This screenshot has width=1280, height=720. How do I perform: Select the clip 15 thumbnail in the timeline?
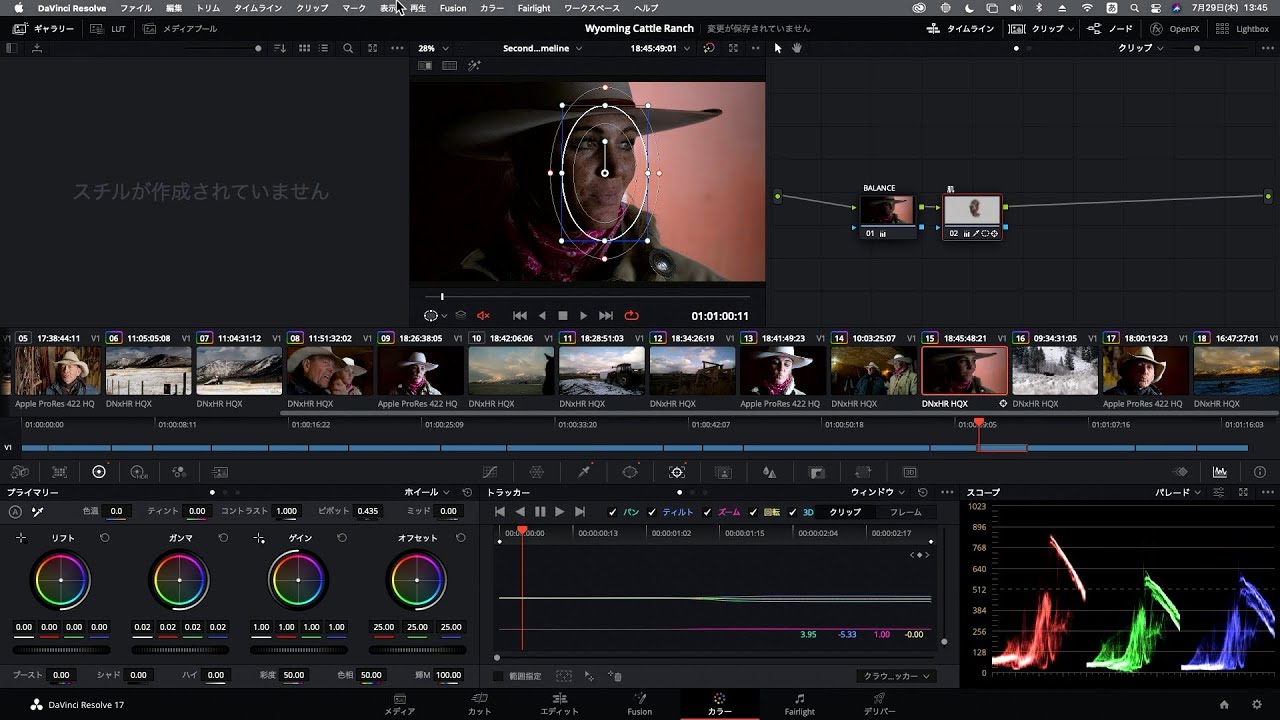click(x=966, y=370)
